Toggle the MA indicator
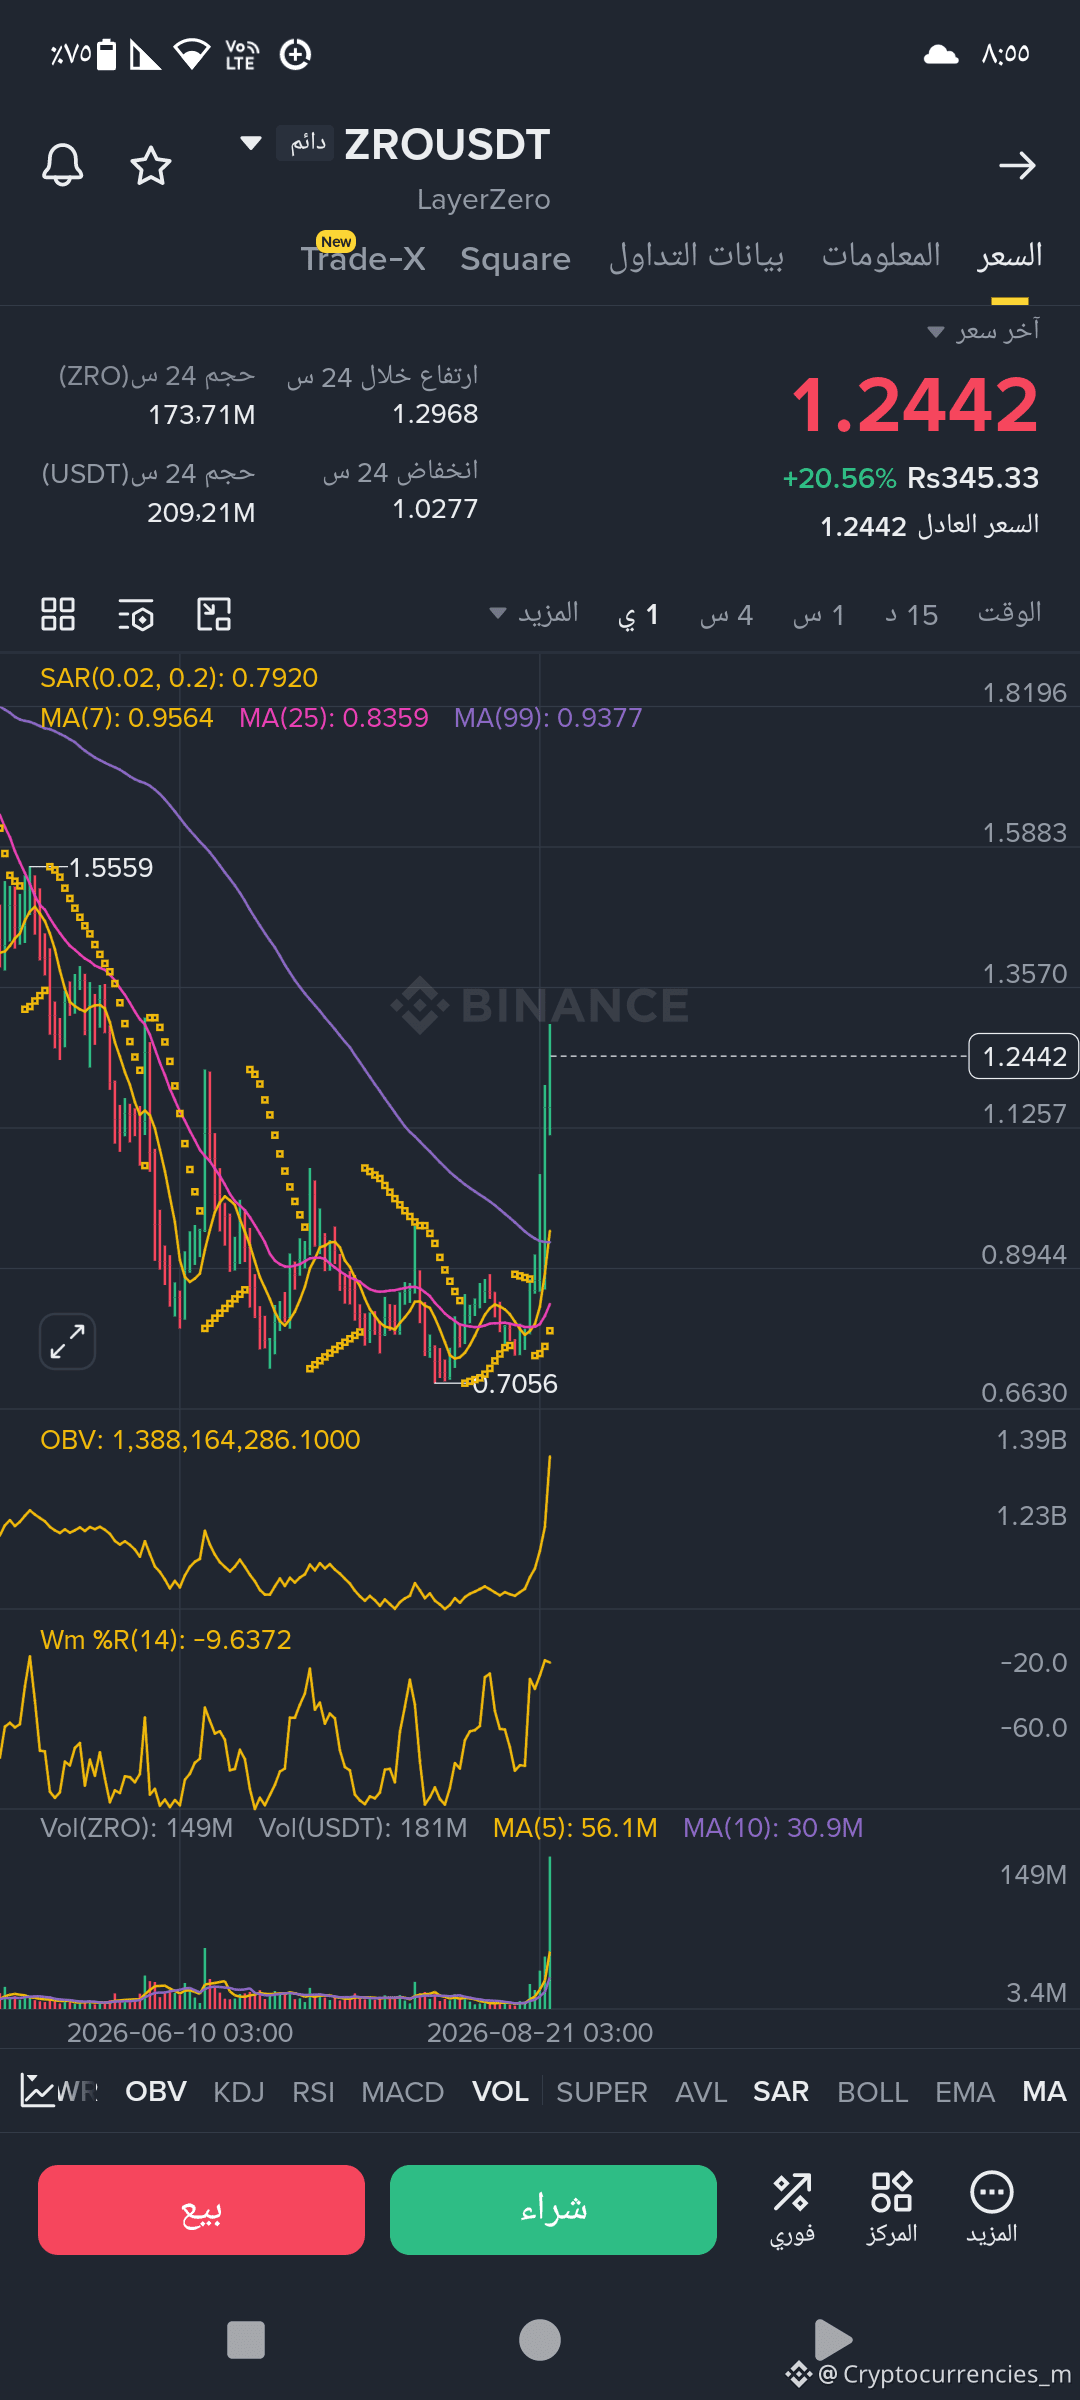Image resolution: width=1080 pixels, height=2400 pixels. coord(1044,2091)
